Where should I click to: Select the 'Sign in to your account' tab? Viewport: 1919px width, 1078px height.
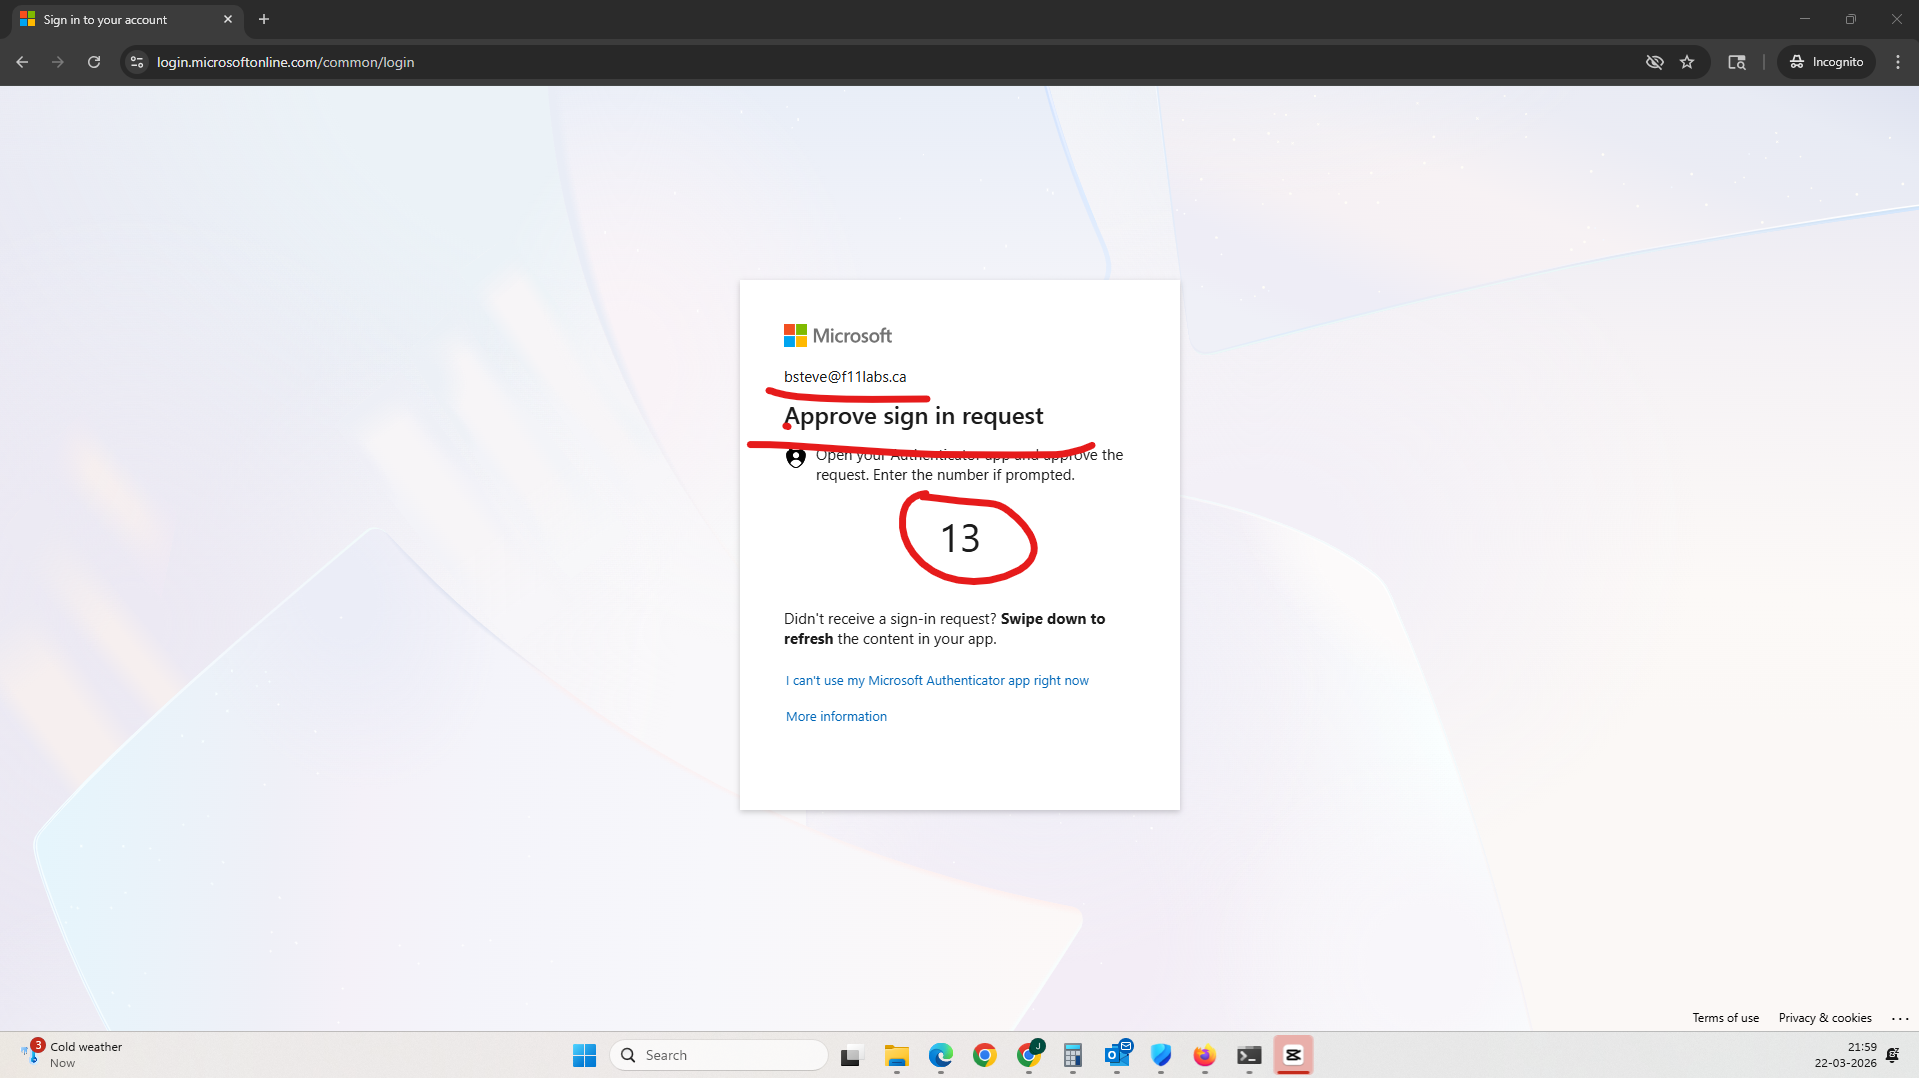110,19
